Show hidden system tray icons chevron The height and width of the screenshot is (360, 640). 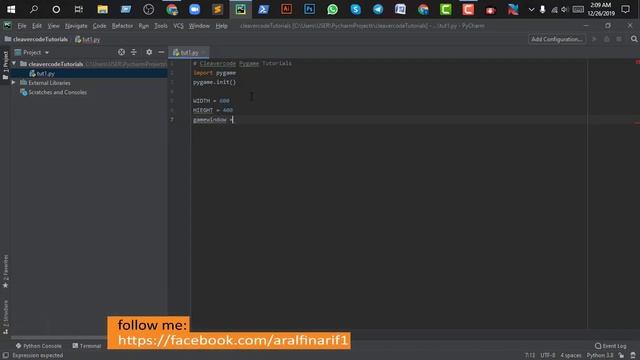click(x=531, y=9)
